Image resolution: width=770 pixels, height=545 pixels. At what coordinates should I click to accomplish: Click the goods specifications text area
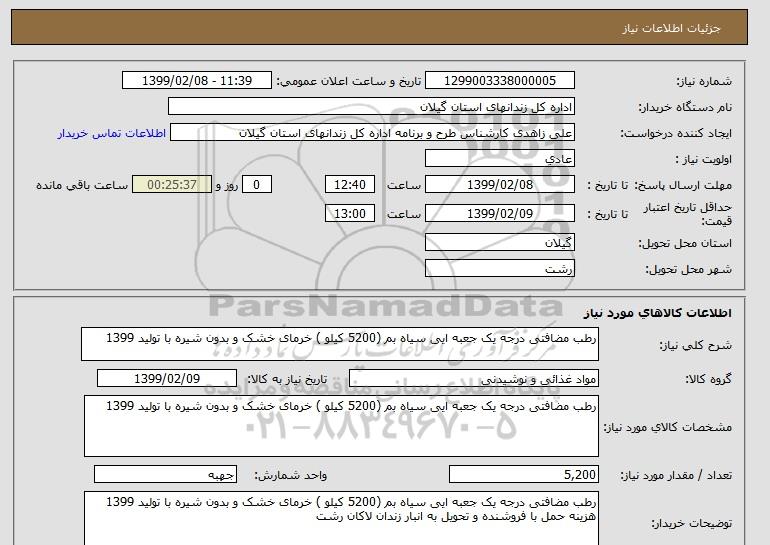341,426
